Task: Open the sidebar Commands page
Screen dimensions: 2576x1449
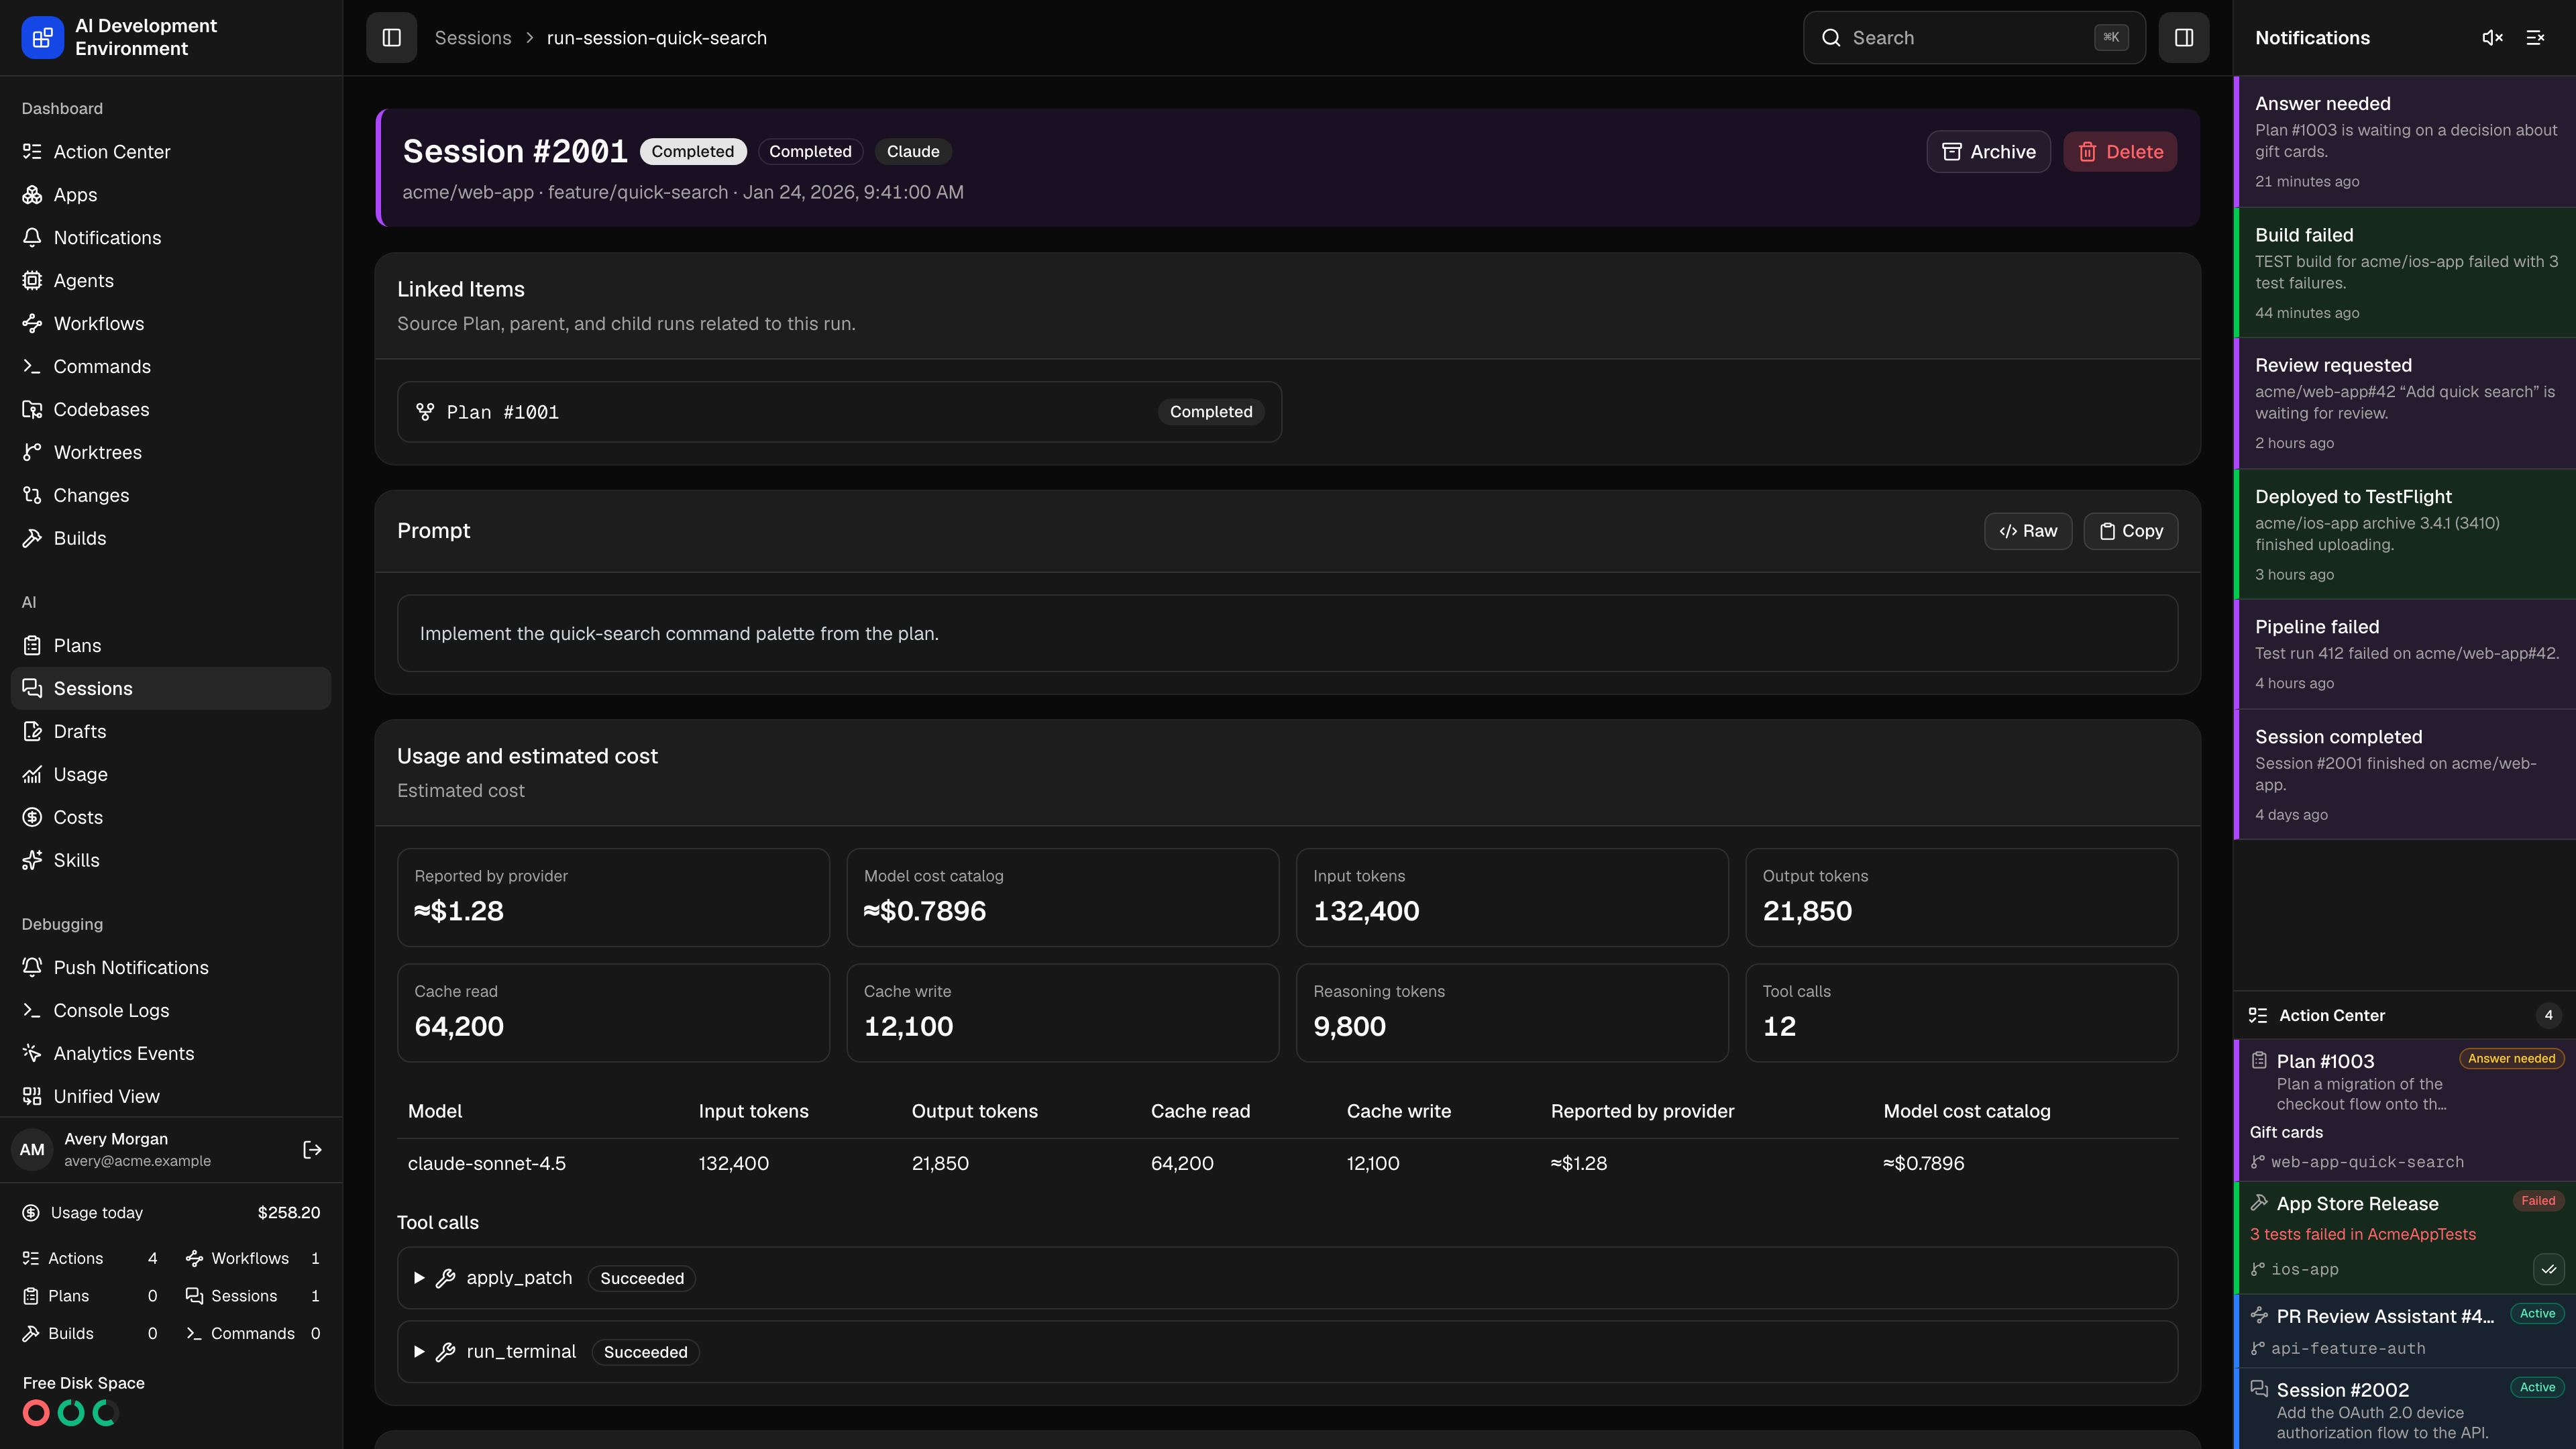Action: point(171,366)
